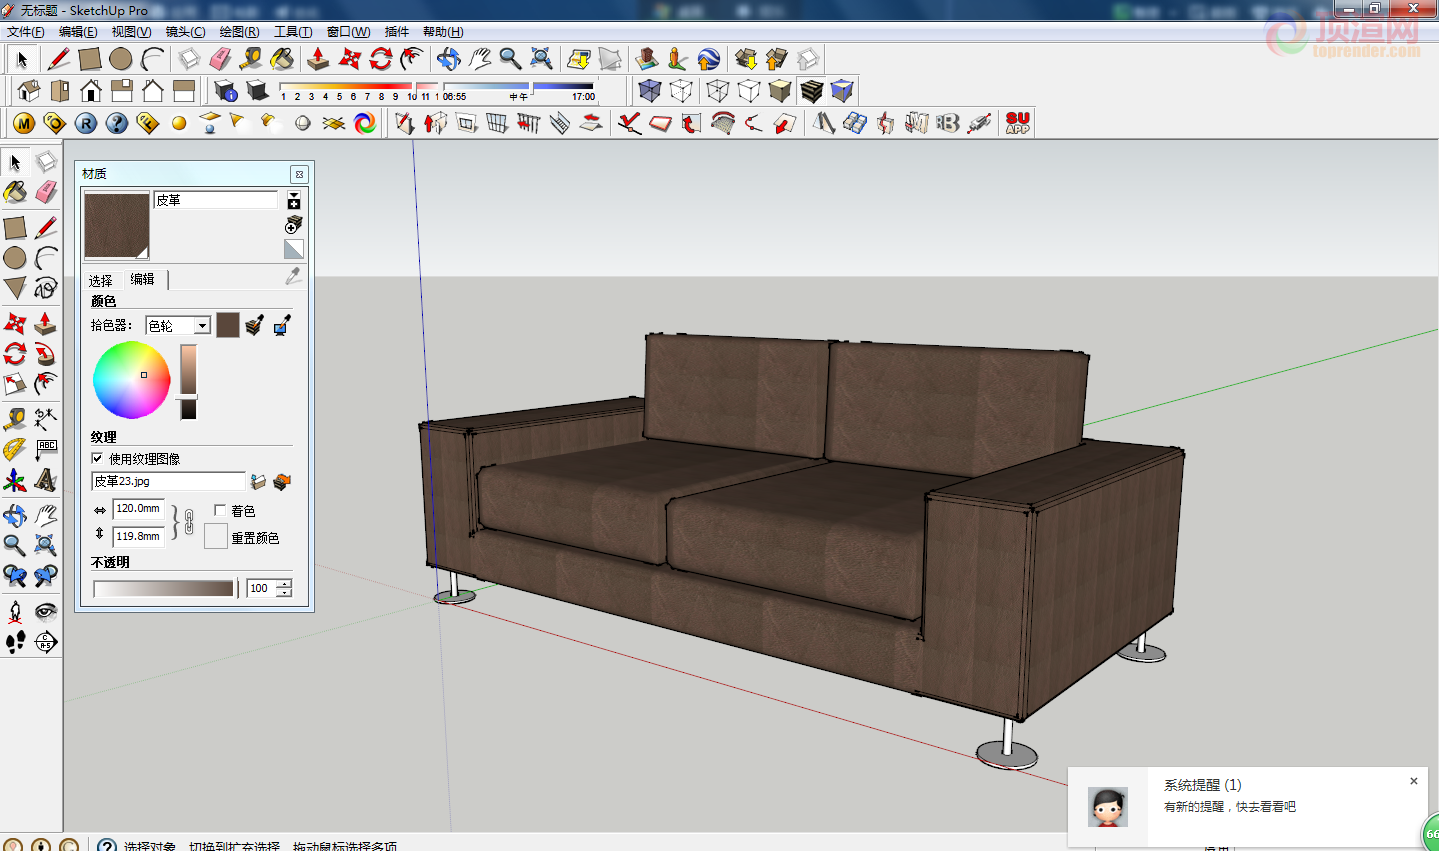Select the Paint Bucket tool in top toolbar
This screenshot has height=851, width=1439.
(283, 59)
